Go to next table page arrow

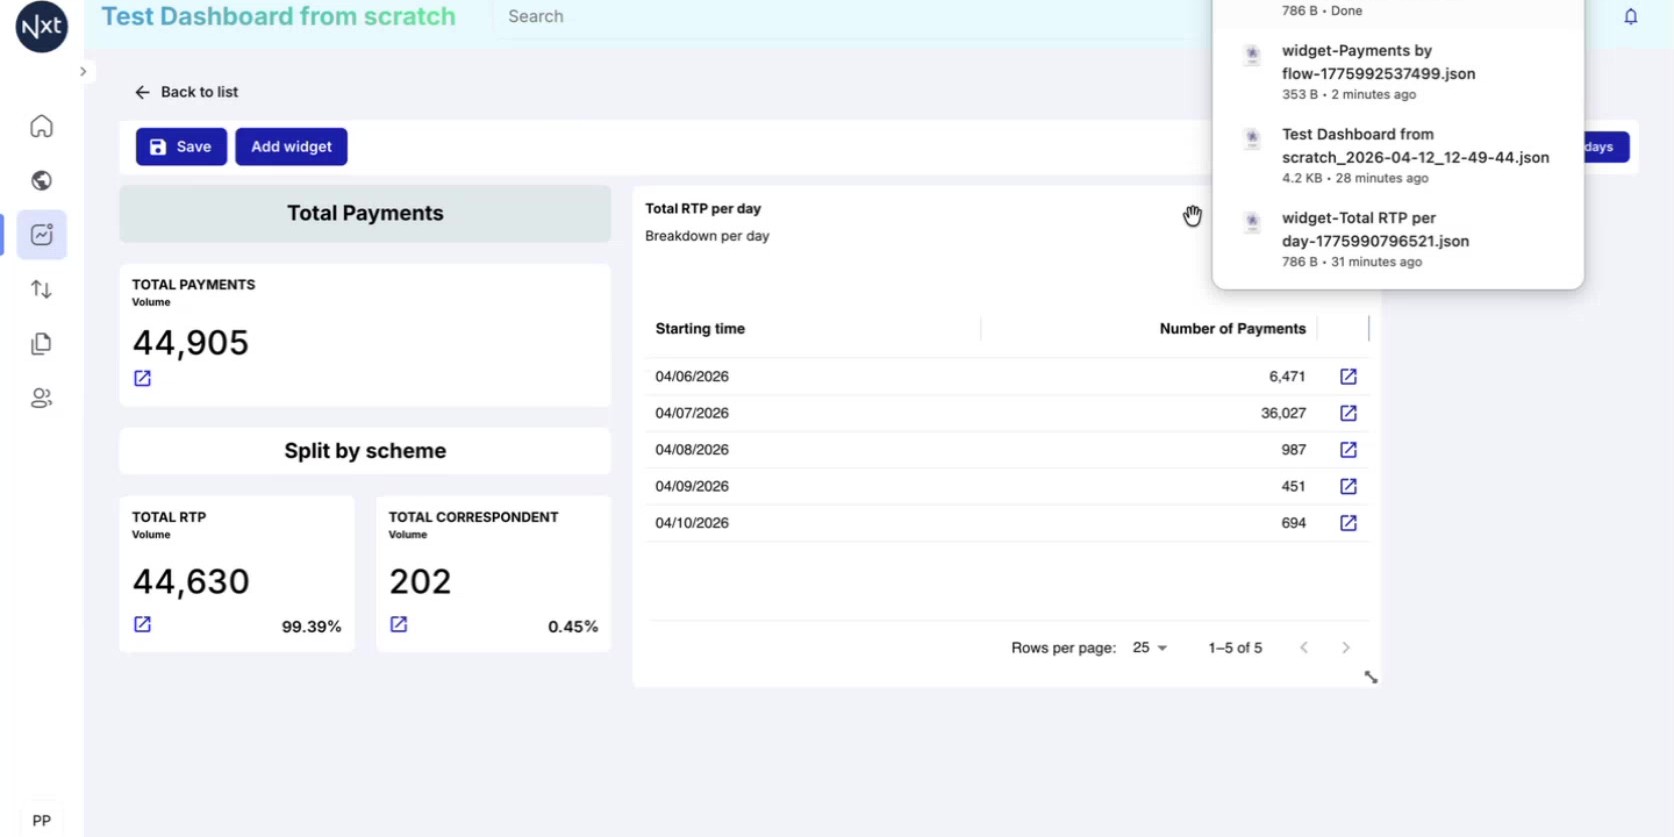point(1346,648)
